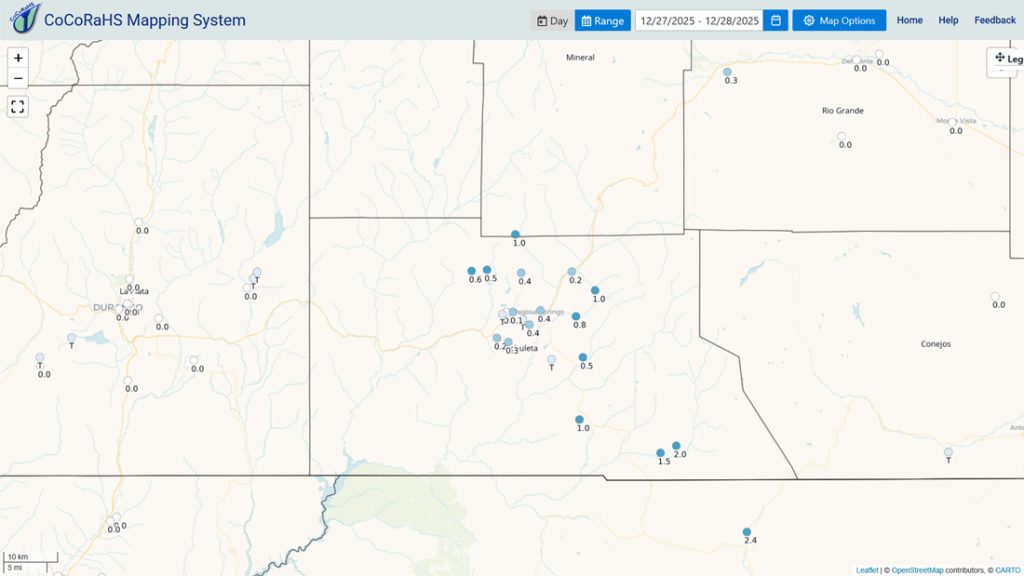Select the 1.5 precipitation marker
Viewport: 1024px width, 576px height.
point(660,453)
